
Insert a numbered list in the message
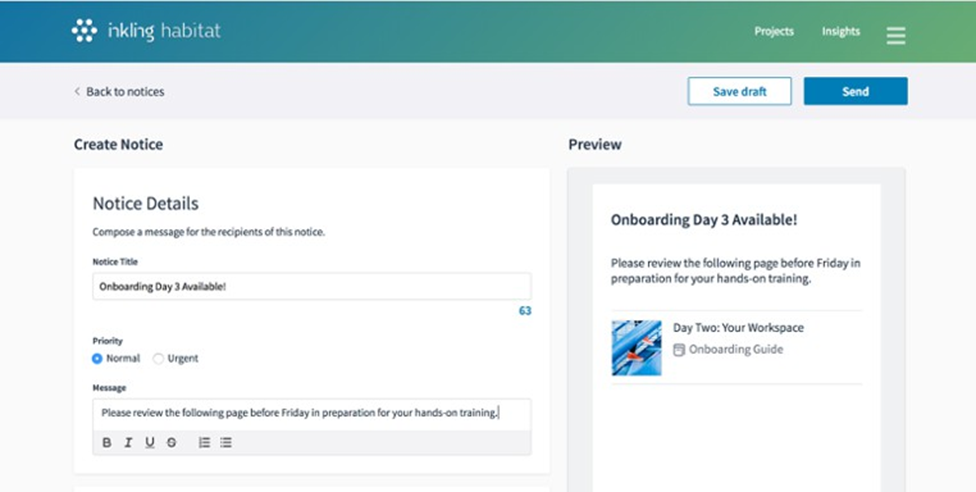pos(204,443)
